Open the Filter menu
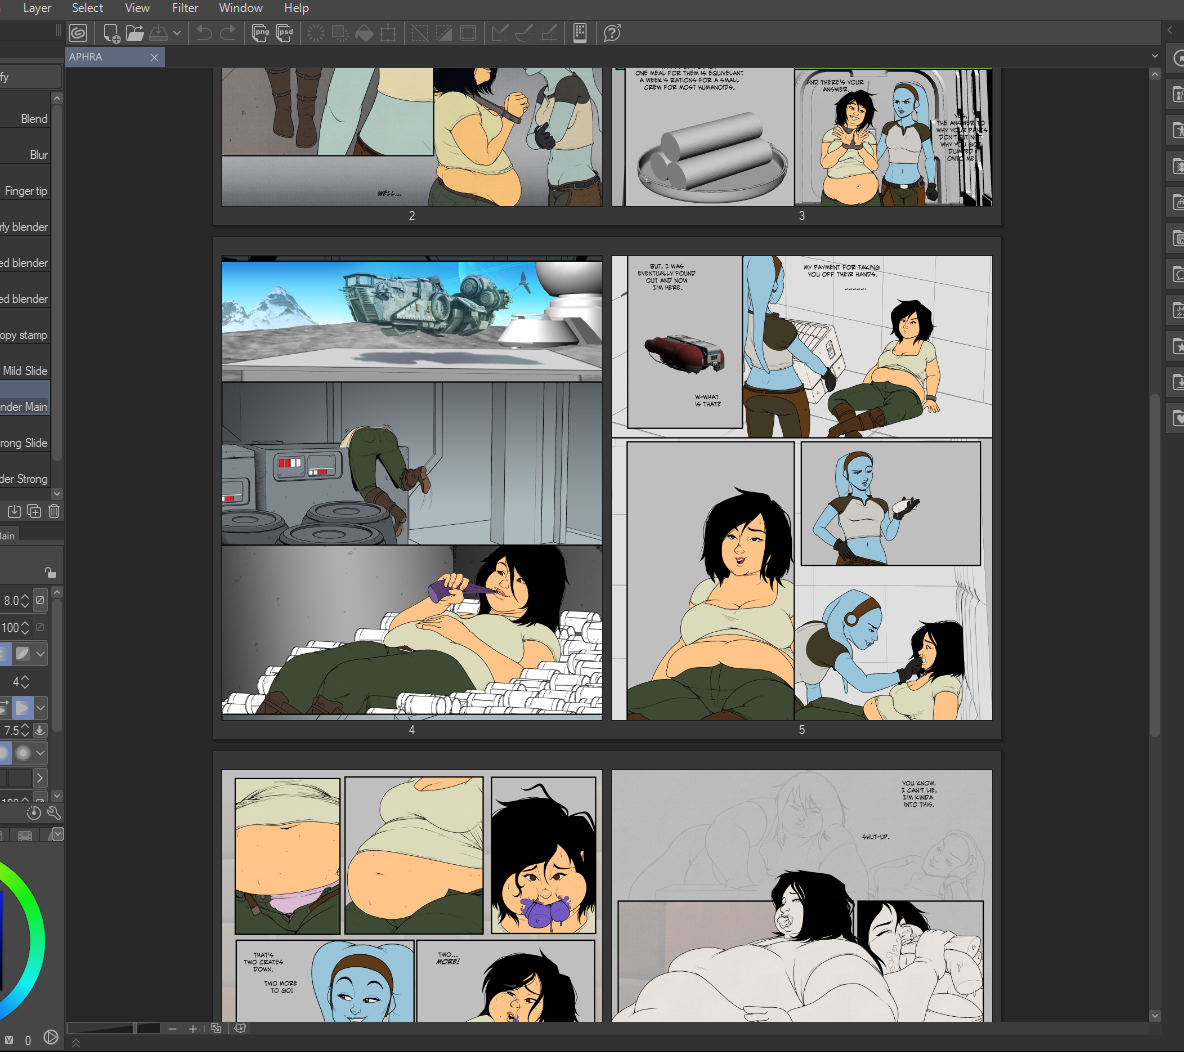This screenshot has width=1184, height=1052. [x=185, y=8]
